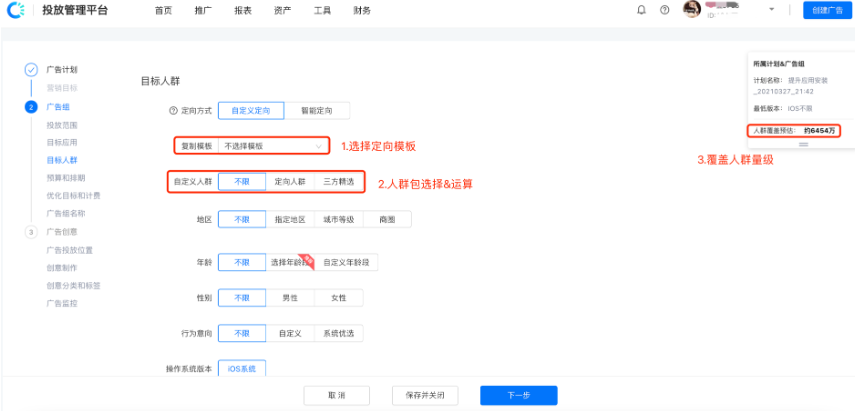Select iOS系统 version option

pos(242,368)
